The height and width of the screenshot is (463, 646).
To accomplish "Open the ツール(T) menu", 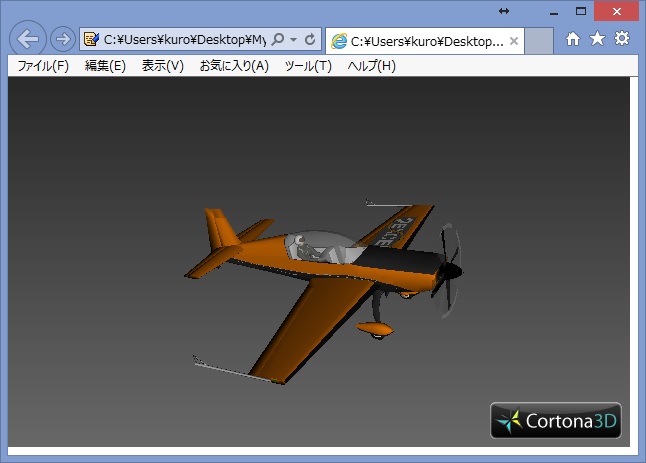I will pyautogui.click(x=308, y=66).
